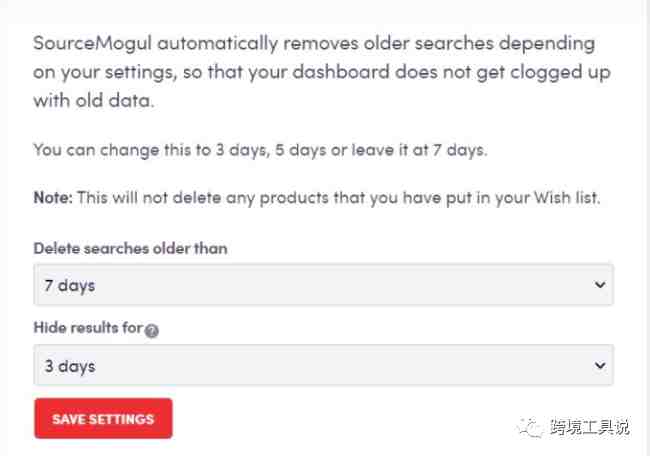The width and height of the screenshot is (650, 456).
Task: Save the settings with the red button
Action: [103, 418]
